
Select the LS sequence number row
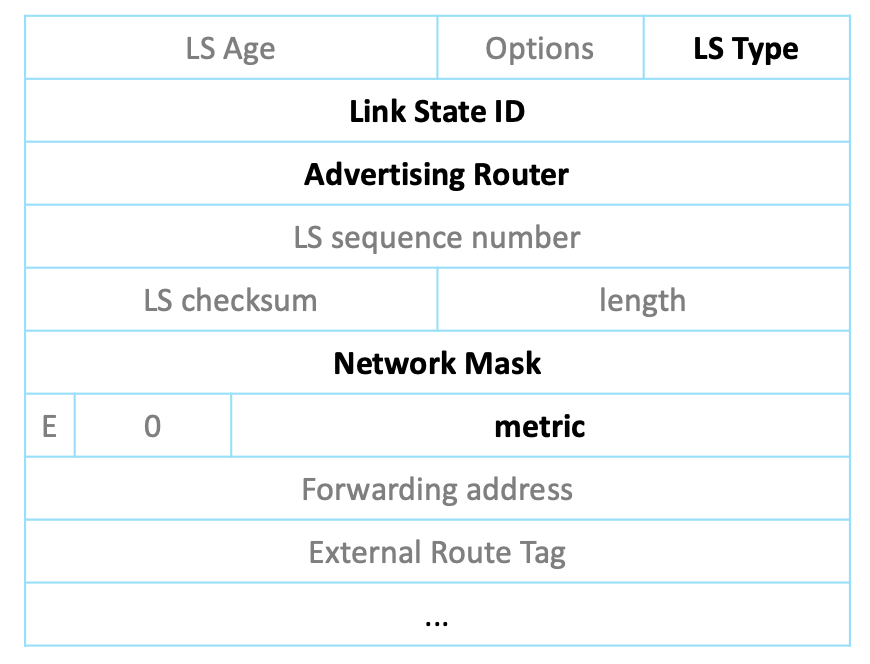pyautogui.click(x=437, y=237)
